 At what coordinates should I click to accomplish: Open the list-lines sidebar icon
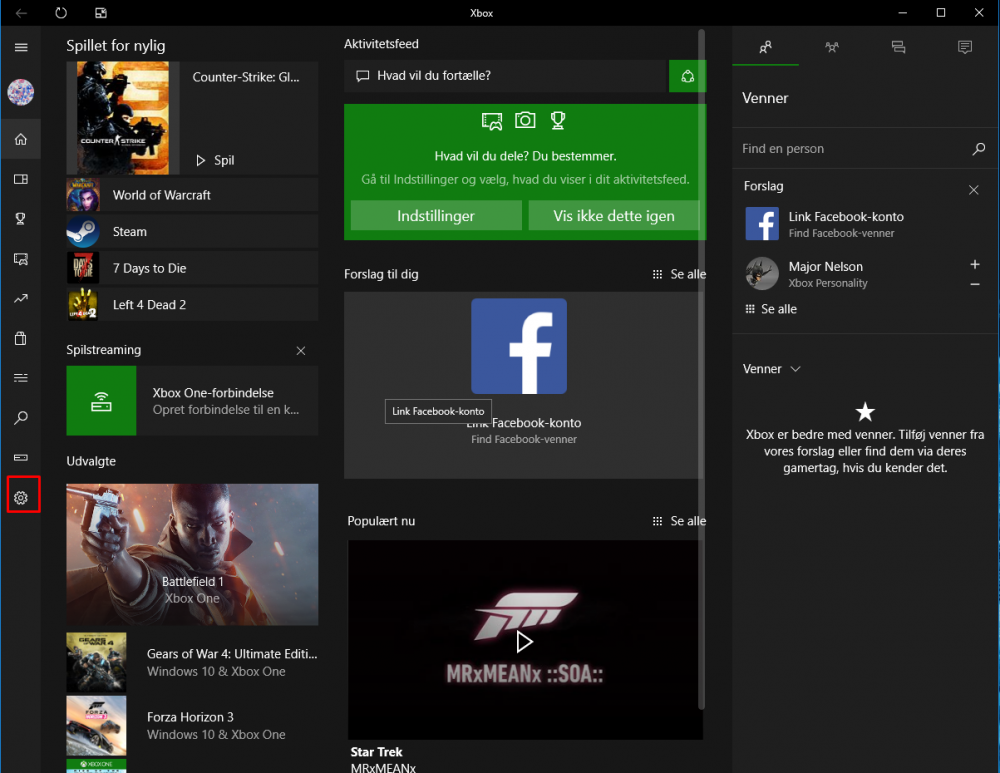point(21,378)
